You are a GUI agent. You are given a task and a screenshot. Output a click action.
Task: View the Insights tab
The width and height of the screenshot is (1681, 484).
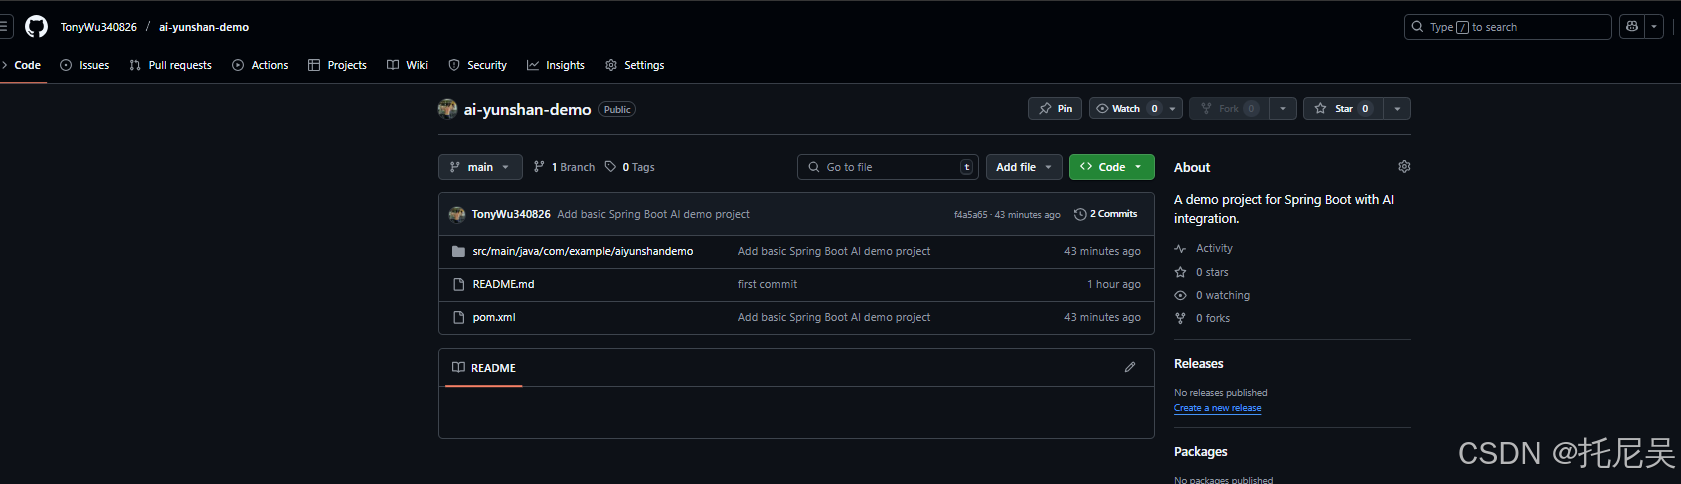(x=556, y=65)
